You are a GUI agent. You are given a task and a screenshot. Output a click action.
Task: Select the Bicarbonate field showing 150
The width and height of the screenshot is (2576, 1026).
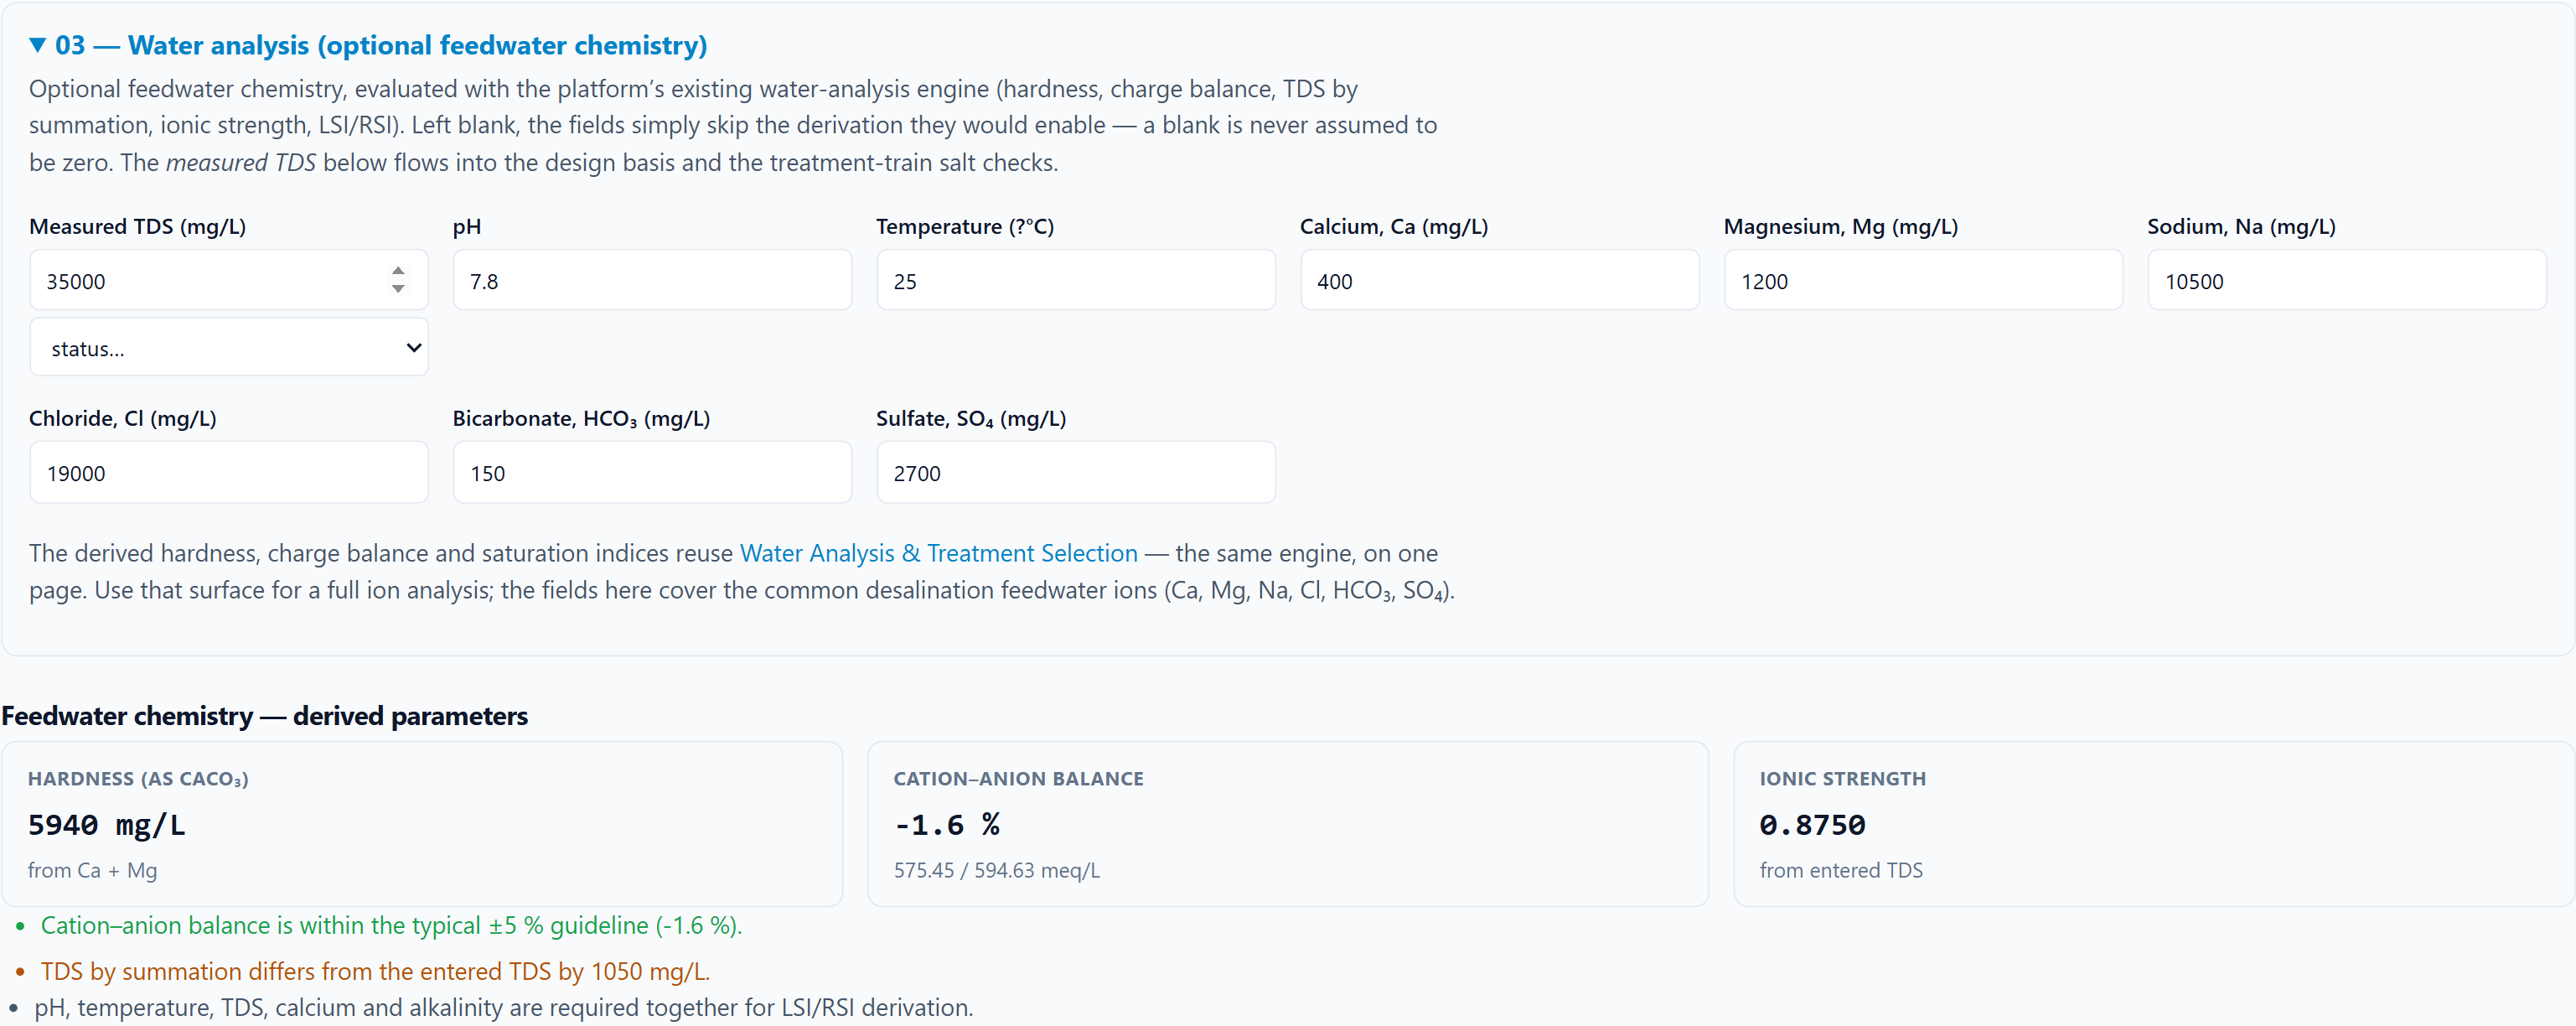tap(652, 473)
